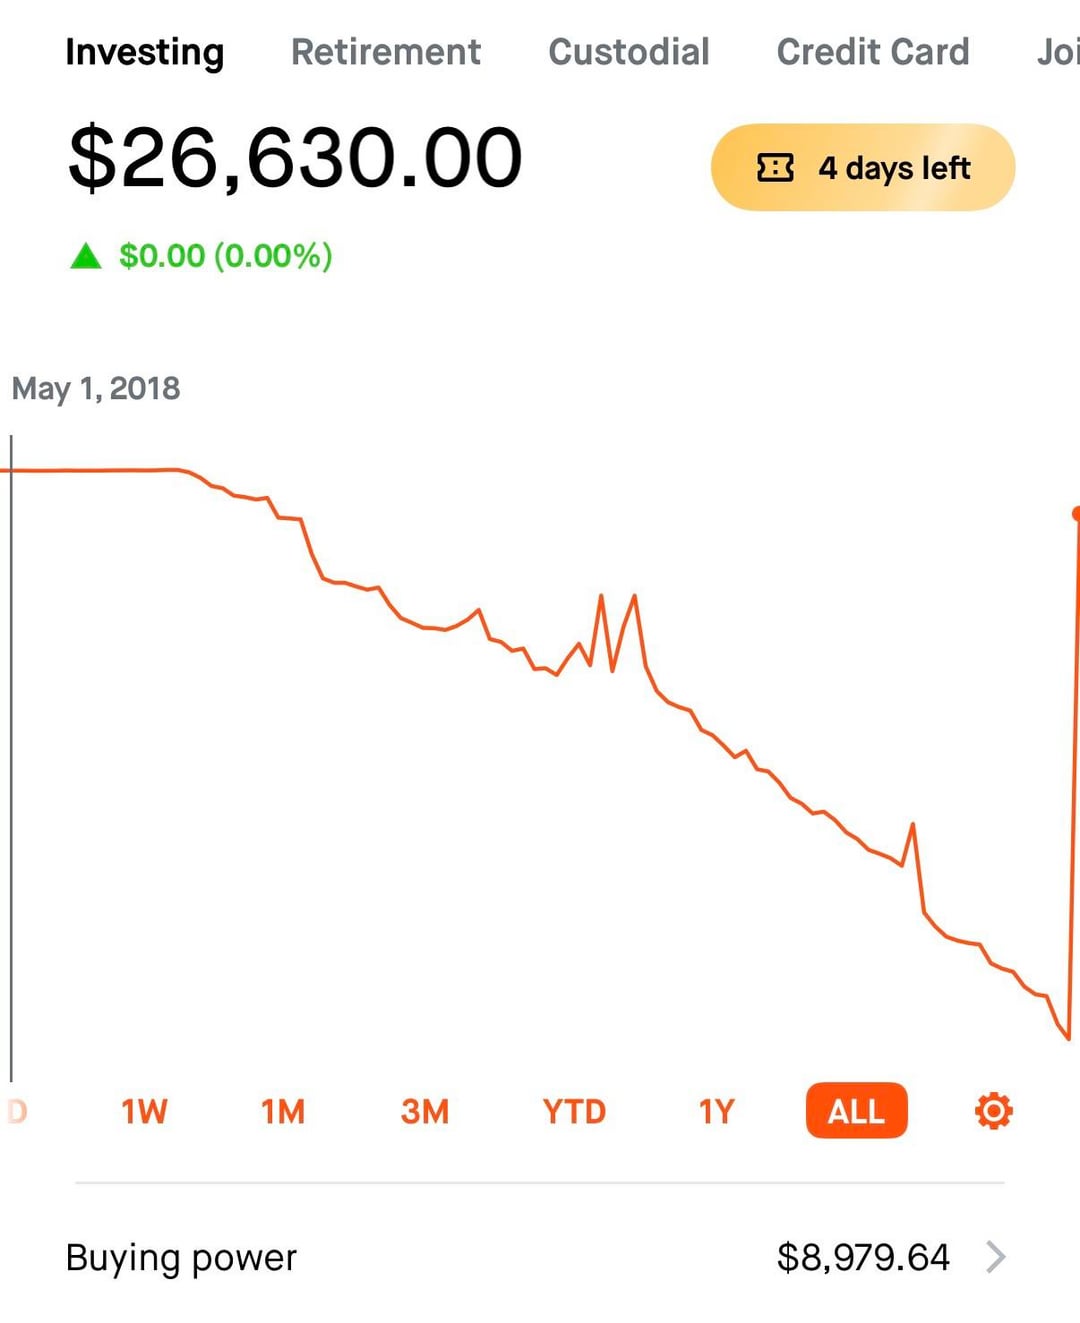Select the Custodial tab
The image size is (1080, 1323).
pyautogui.click(x=628, y=52)
